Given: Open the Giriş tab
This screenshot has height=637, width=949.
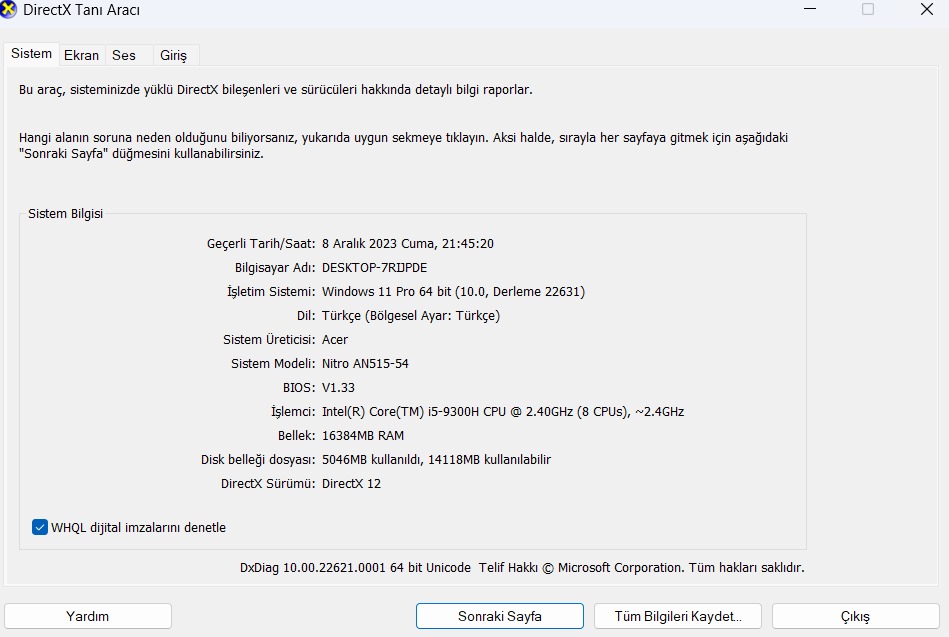Looking at the screenshot, I should pos(174,55).
